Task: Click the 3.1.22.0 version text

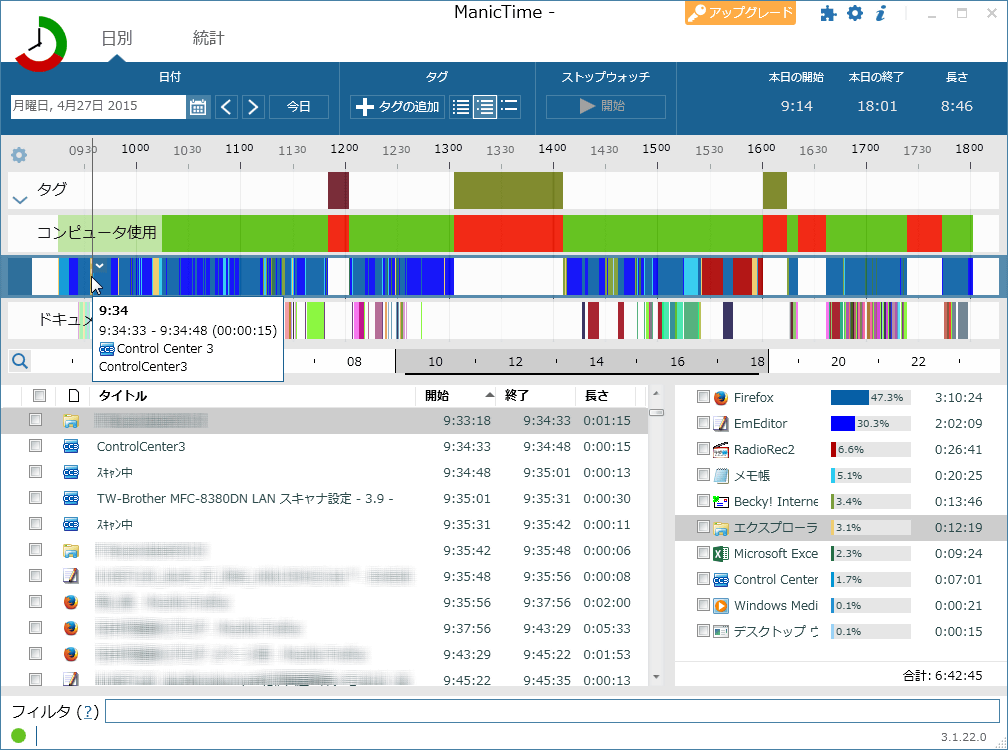Action: click(963, 737)
